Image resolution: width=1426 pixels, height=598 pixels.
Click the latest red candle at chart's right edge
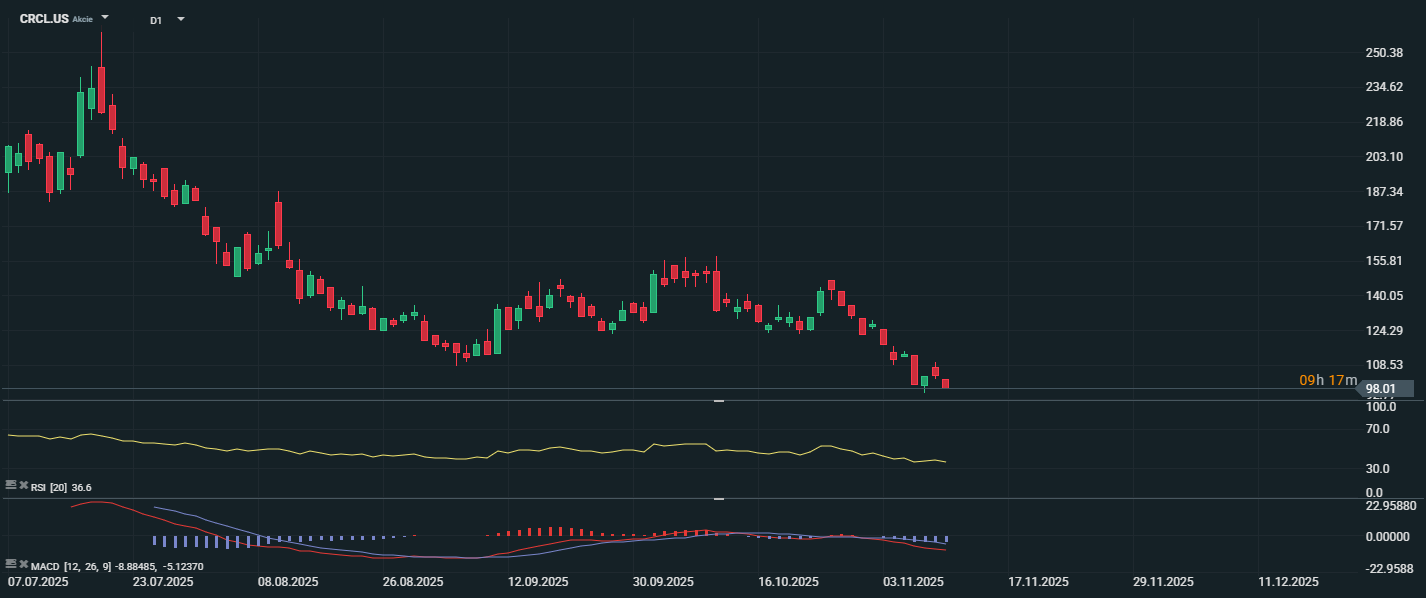tap(945, 383)
